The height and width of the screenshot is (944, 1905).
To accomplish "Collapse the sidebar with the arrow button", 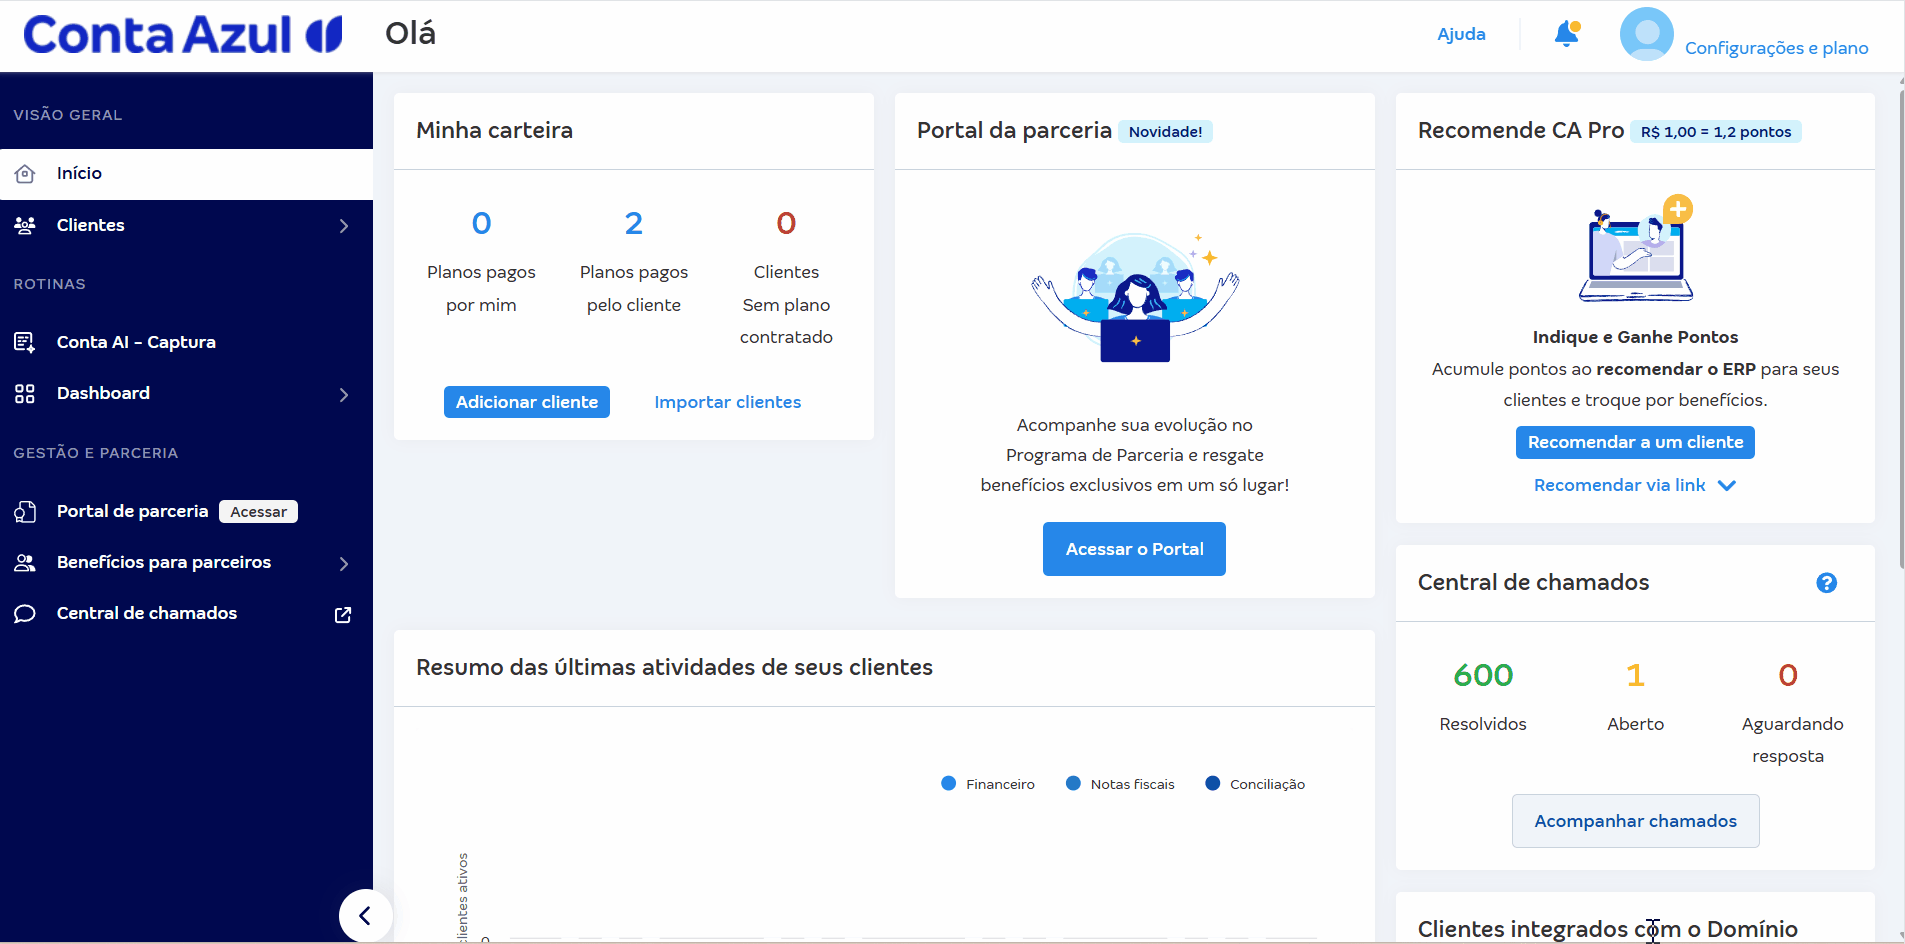I will (x=365, y=915).
